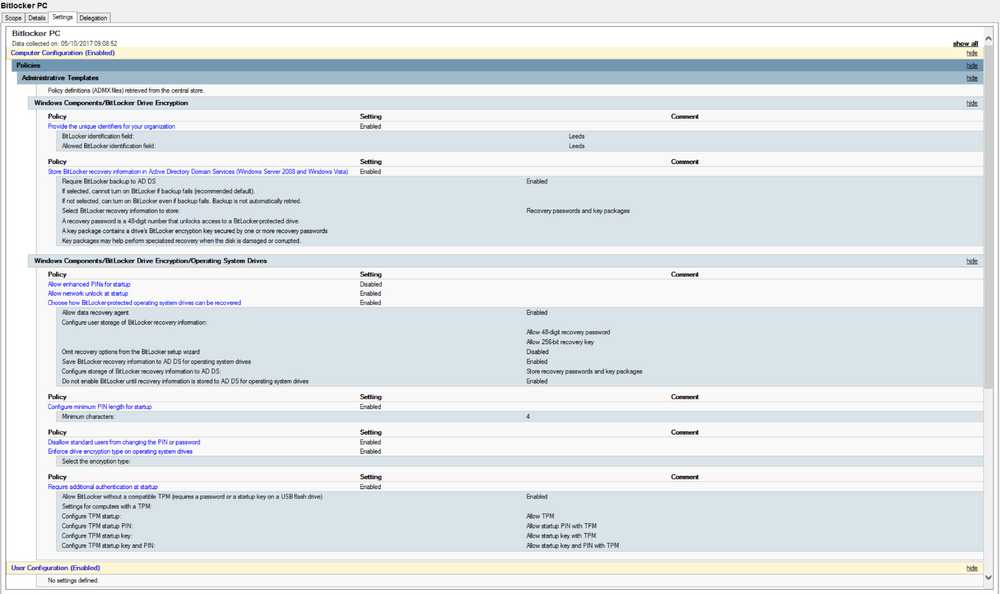Viewport: 1000px width, 594px height.
Task: Select 'Windows Components/BitLocker Drive Encryption/Operating System Drives' heading
Action: tap(151, 261)
